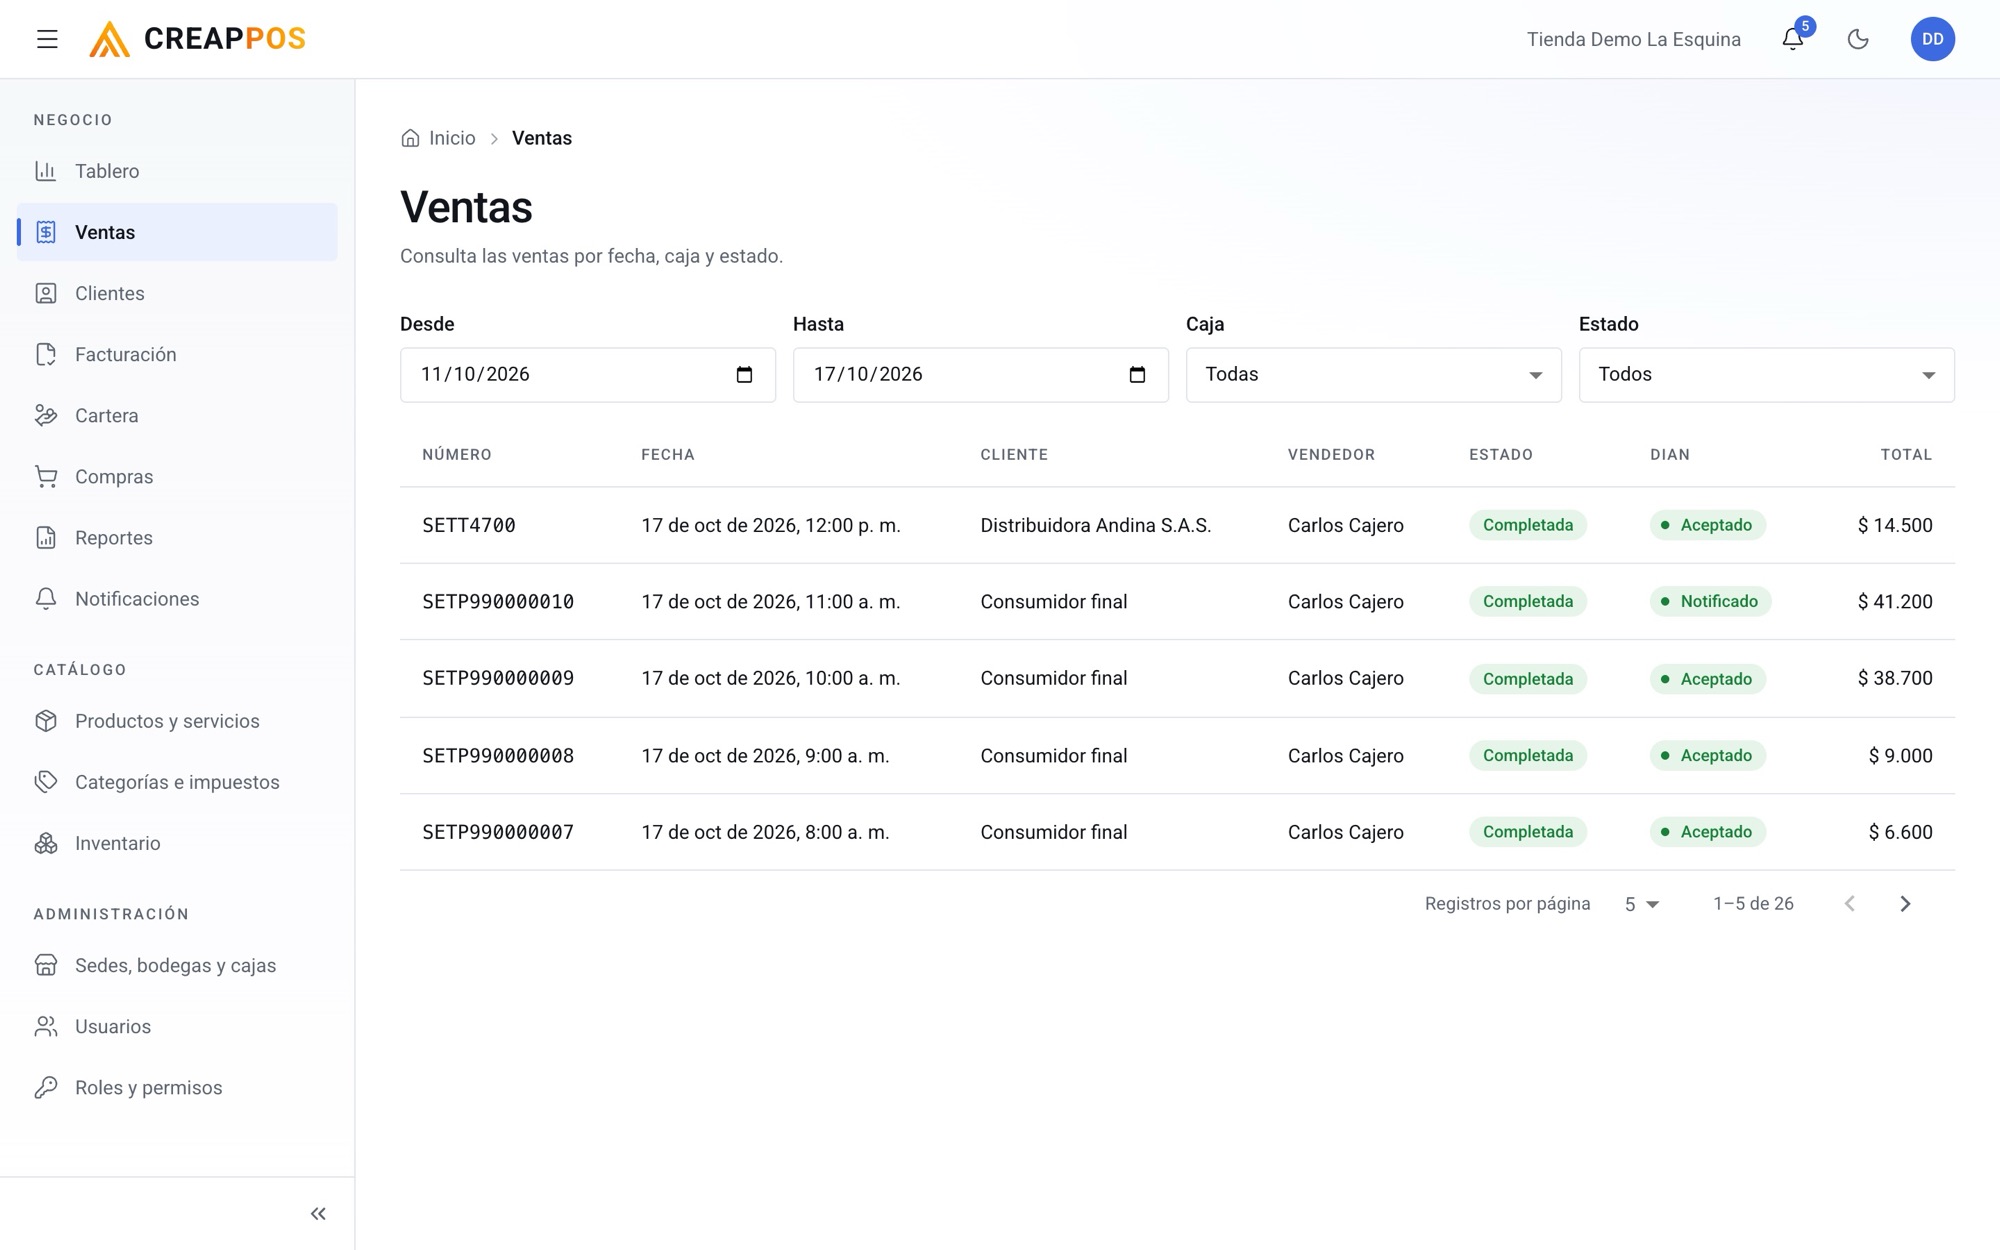Open the hamburger menu icon
The width and height of the screenshot is (2000, 1250).
coord(47,39)
